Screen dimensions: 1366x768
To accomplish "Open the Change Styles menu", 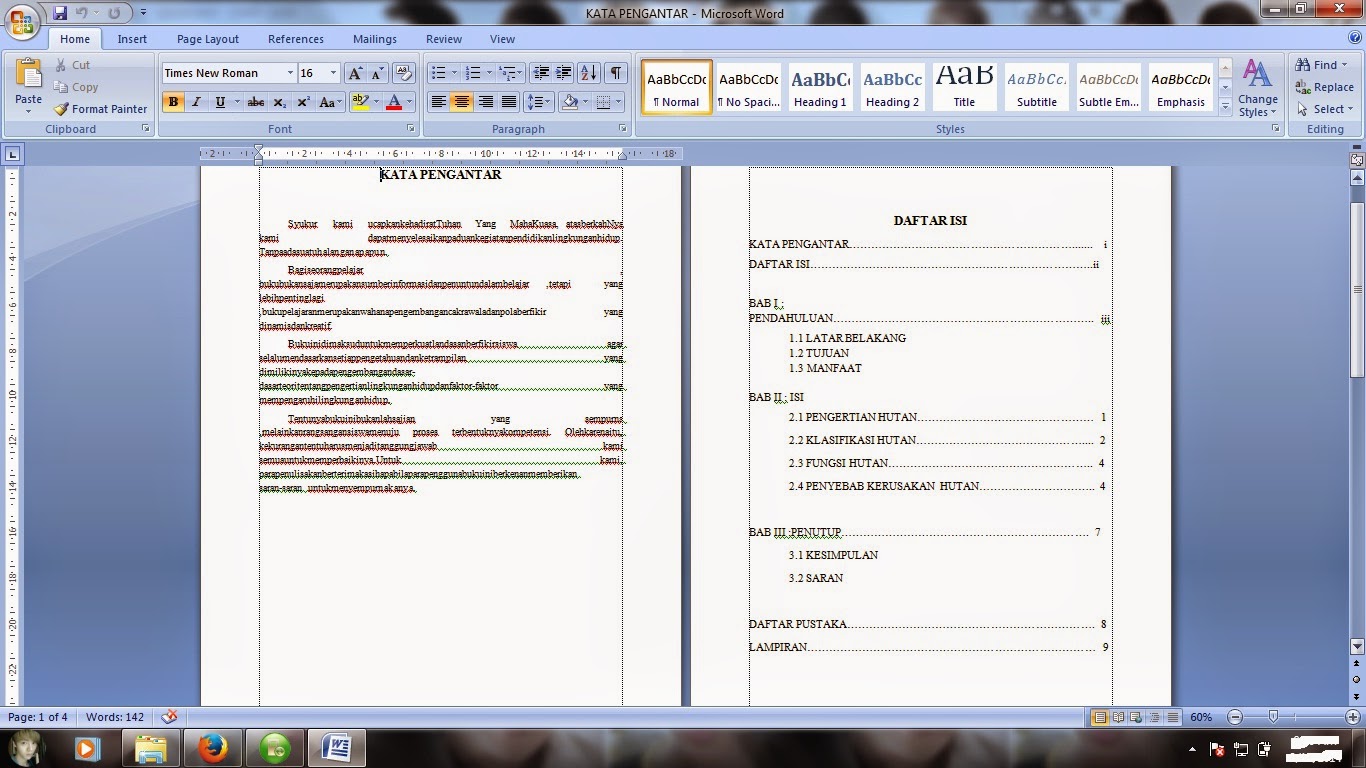I will [x=1257, y=88].
